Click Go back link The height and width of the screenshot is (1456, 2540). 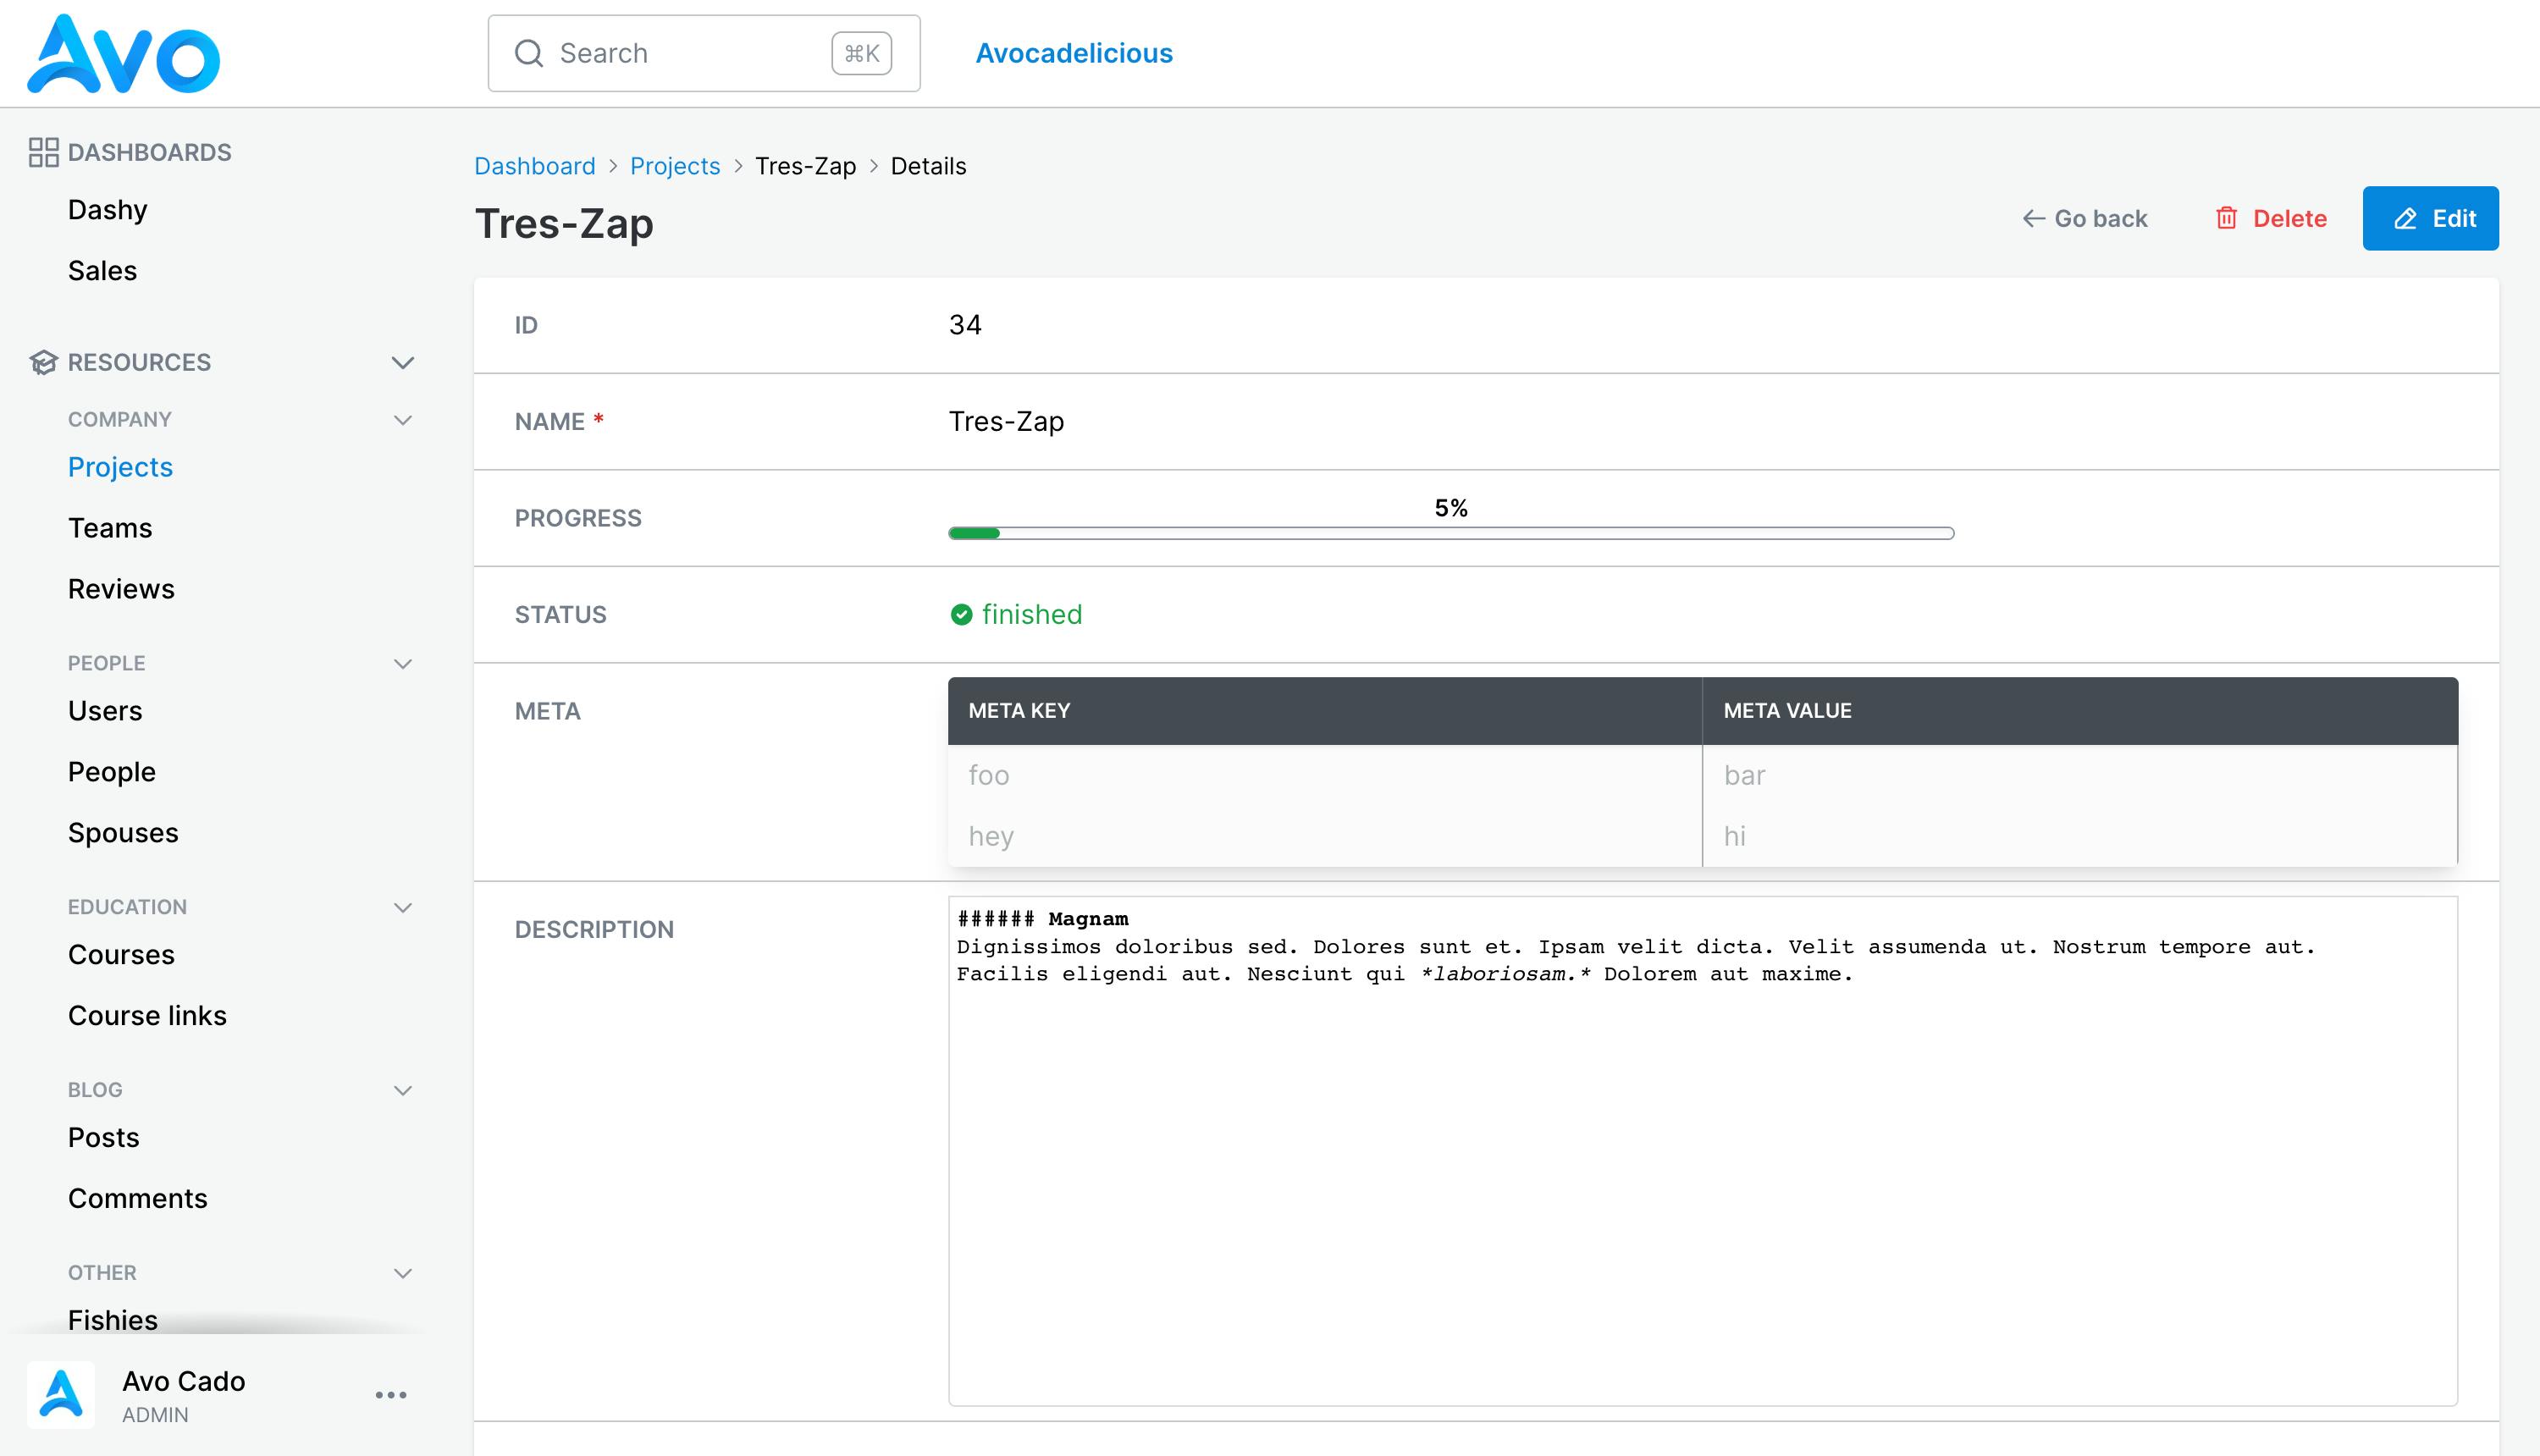point(2084,218)
